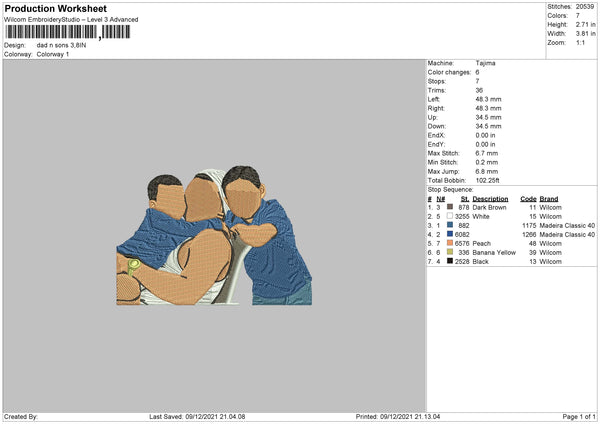Image resolution: width=600 pixels, height=424 pixels.
Task: Click the EndX value 0.00 in
Action: [485, 135]
